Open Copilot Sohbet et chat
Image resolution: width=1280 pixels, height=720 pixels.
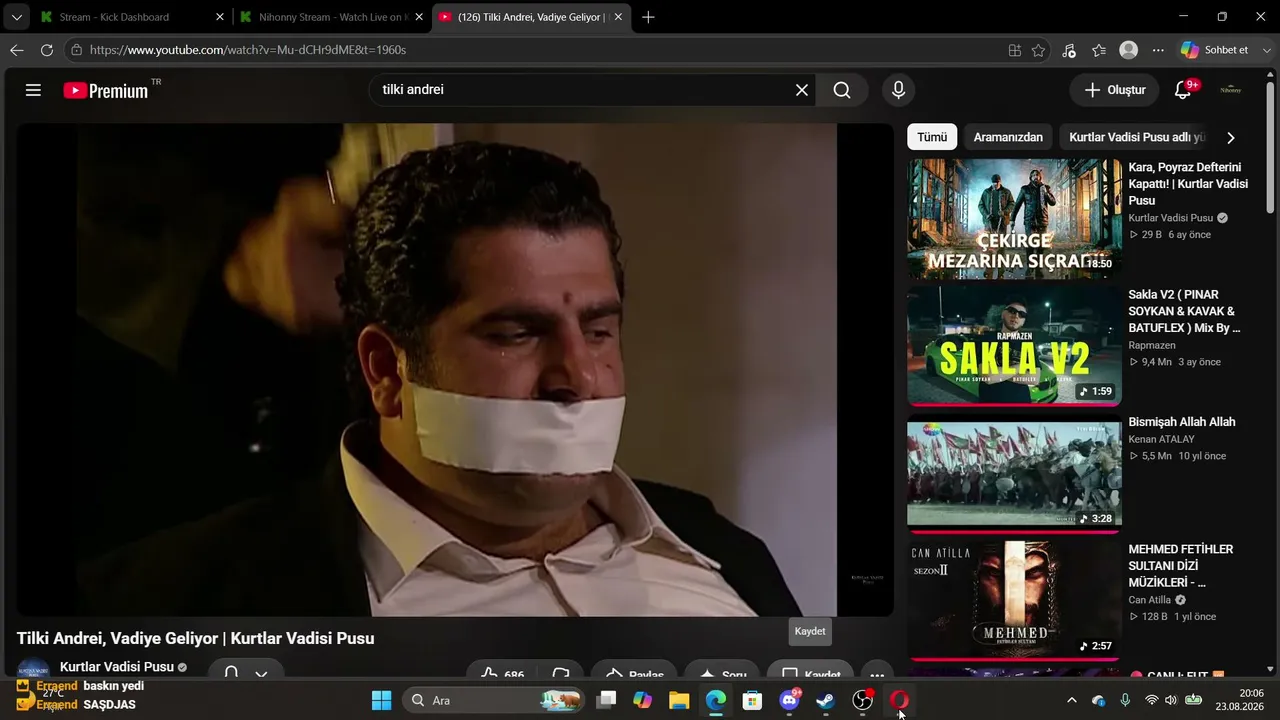click(1215, 50)
